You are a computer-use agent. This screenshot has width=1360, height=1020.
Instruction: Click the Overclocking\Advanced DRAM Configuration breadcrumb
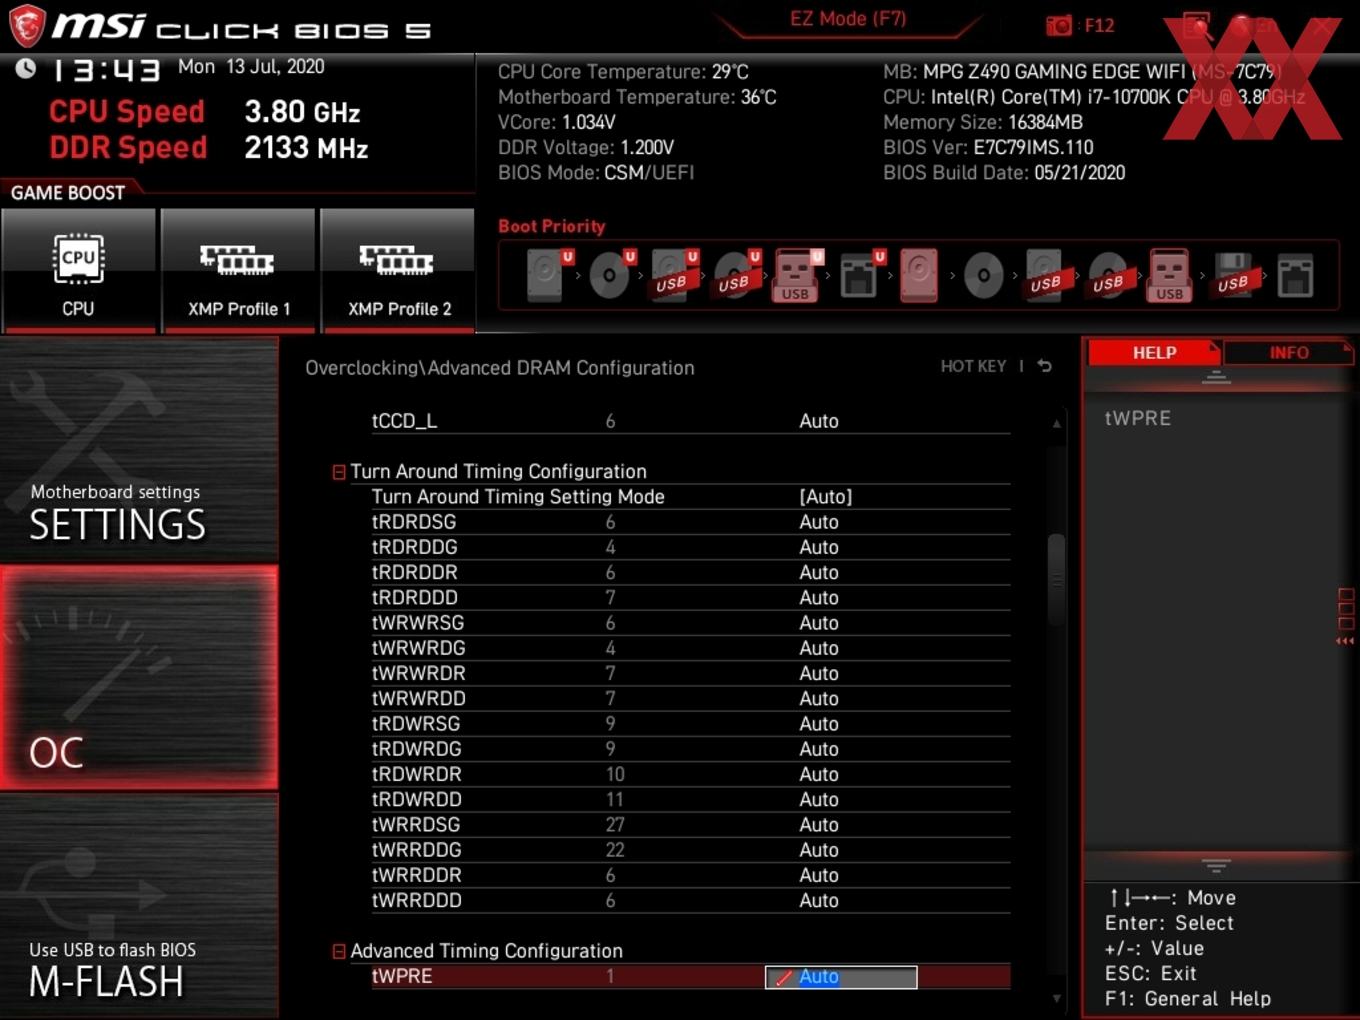tap(500, 368)
